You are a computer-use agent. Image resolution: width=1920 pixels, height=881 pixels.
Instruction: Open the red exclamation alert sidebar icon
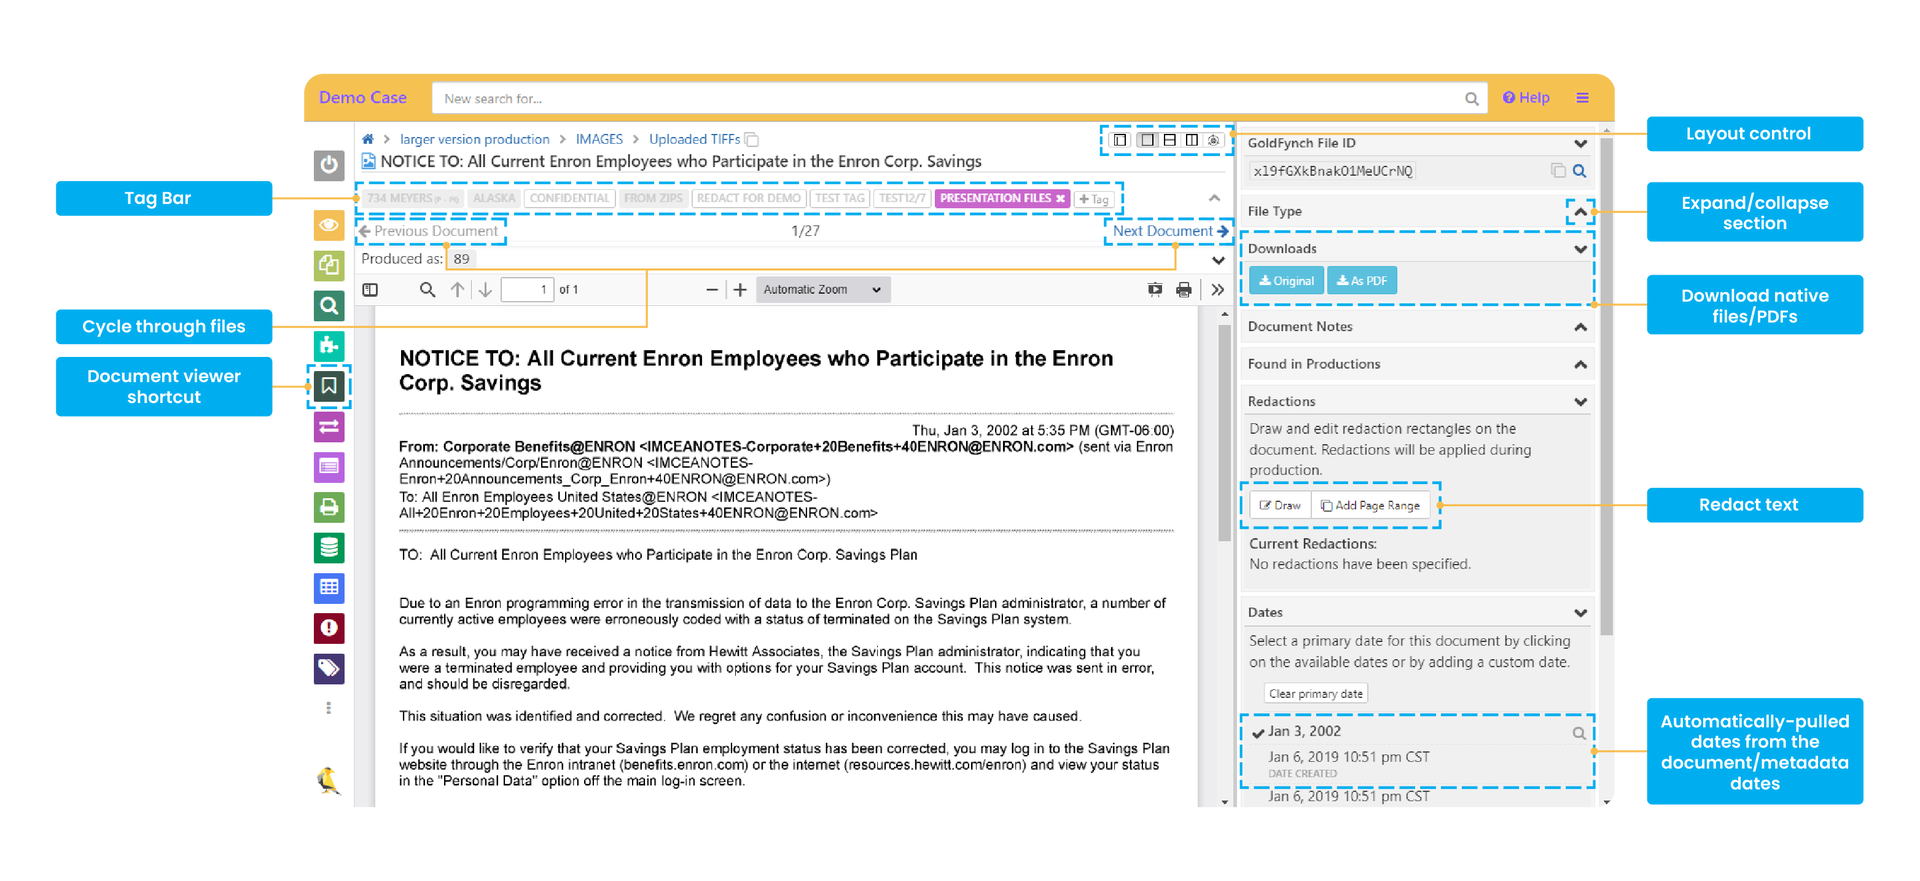(329, 628)
